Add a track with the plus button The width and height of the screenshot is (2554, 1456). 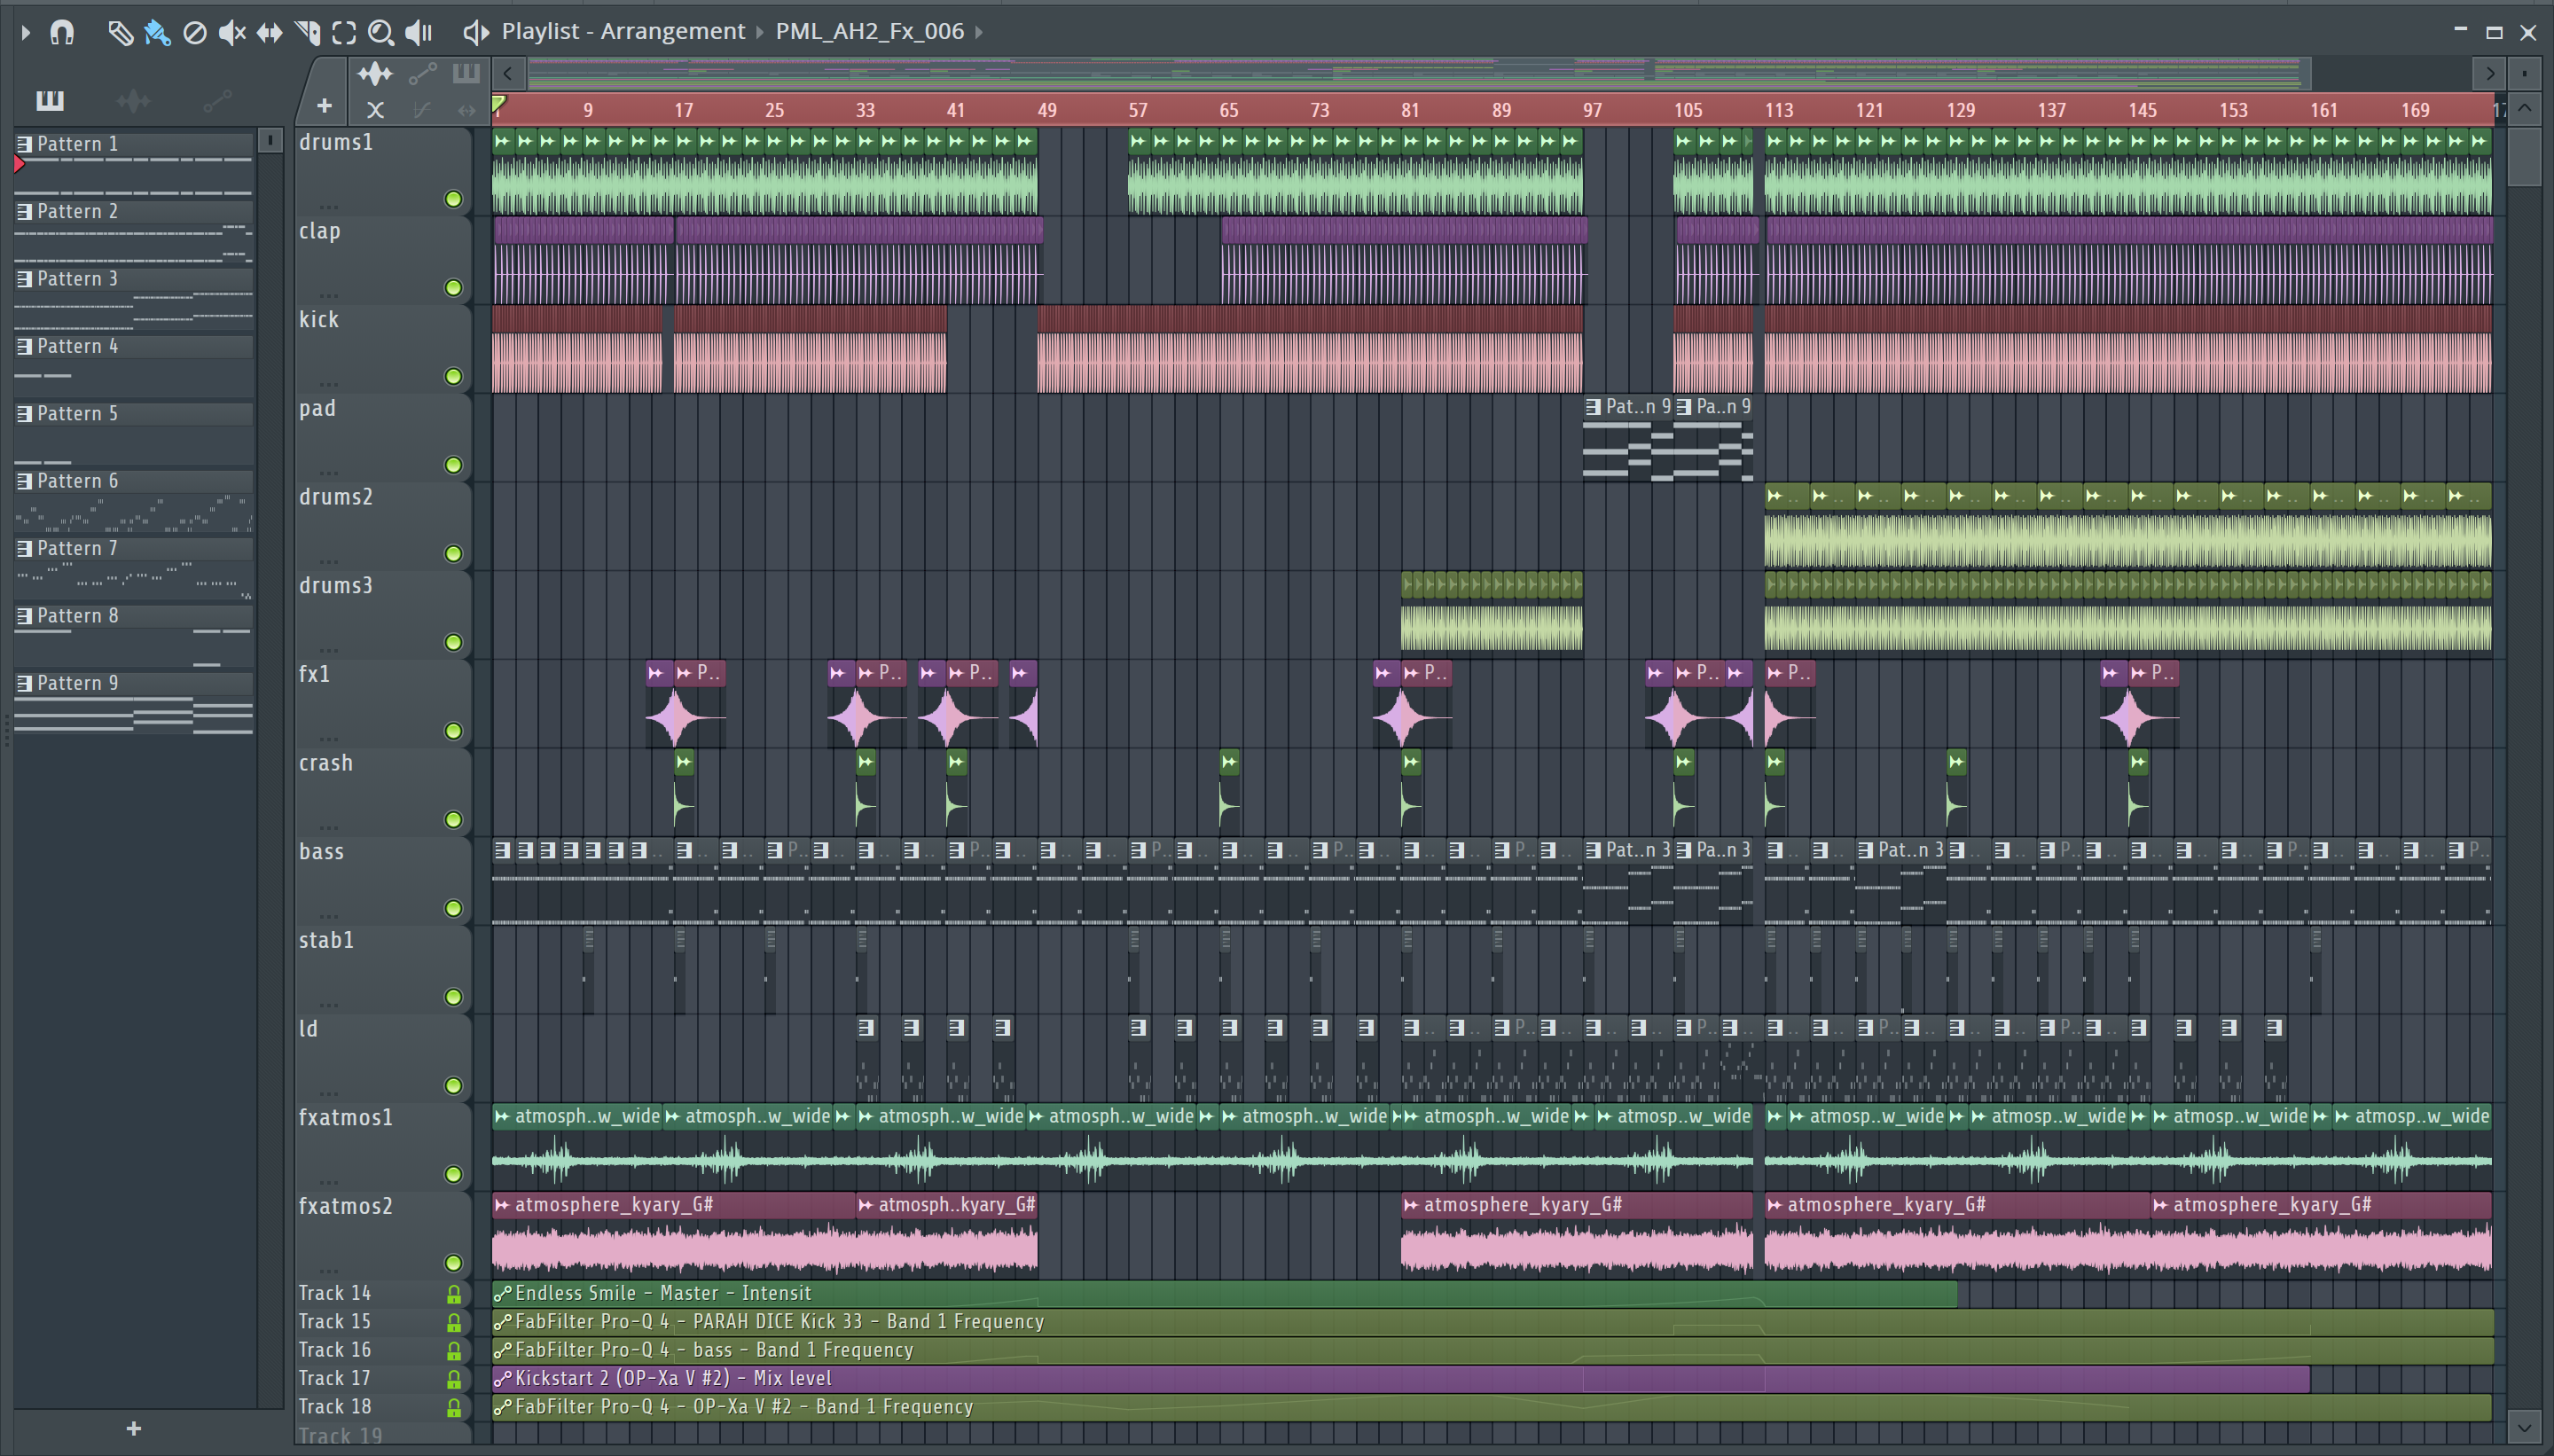[324, 105]
